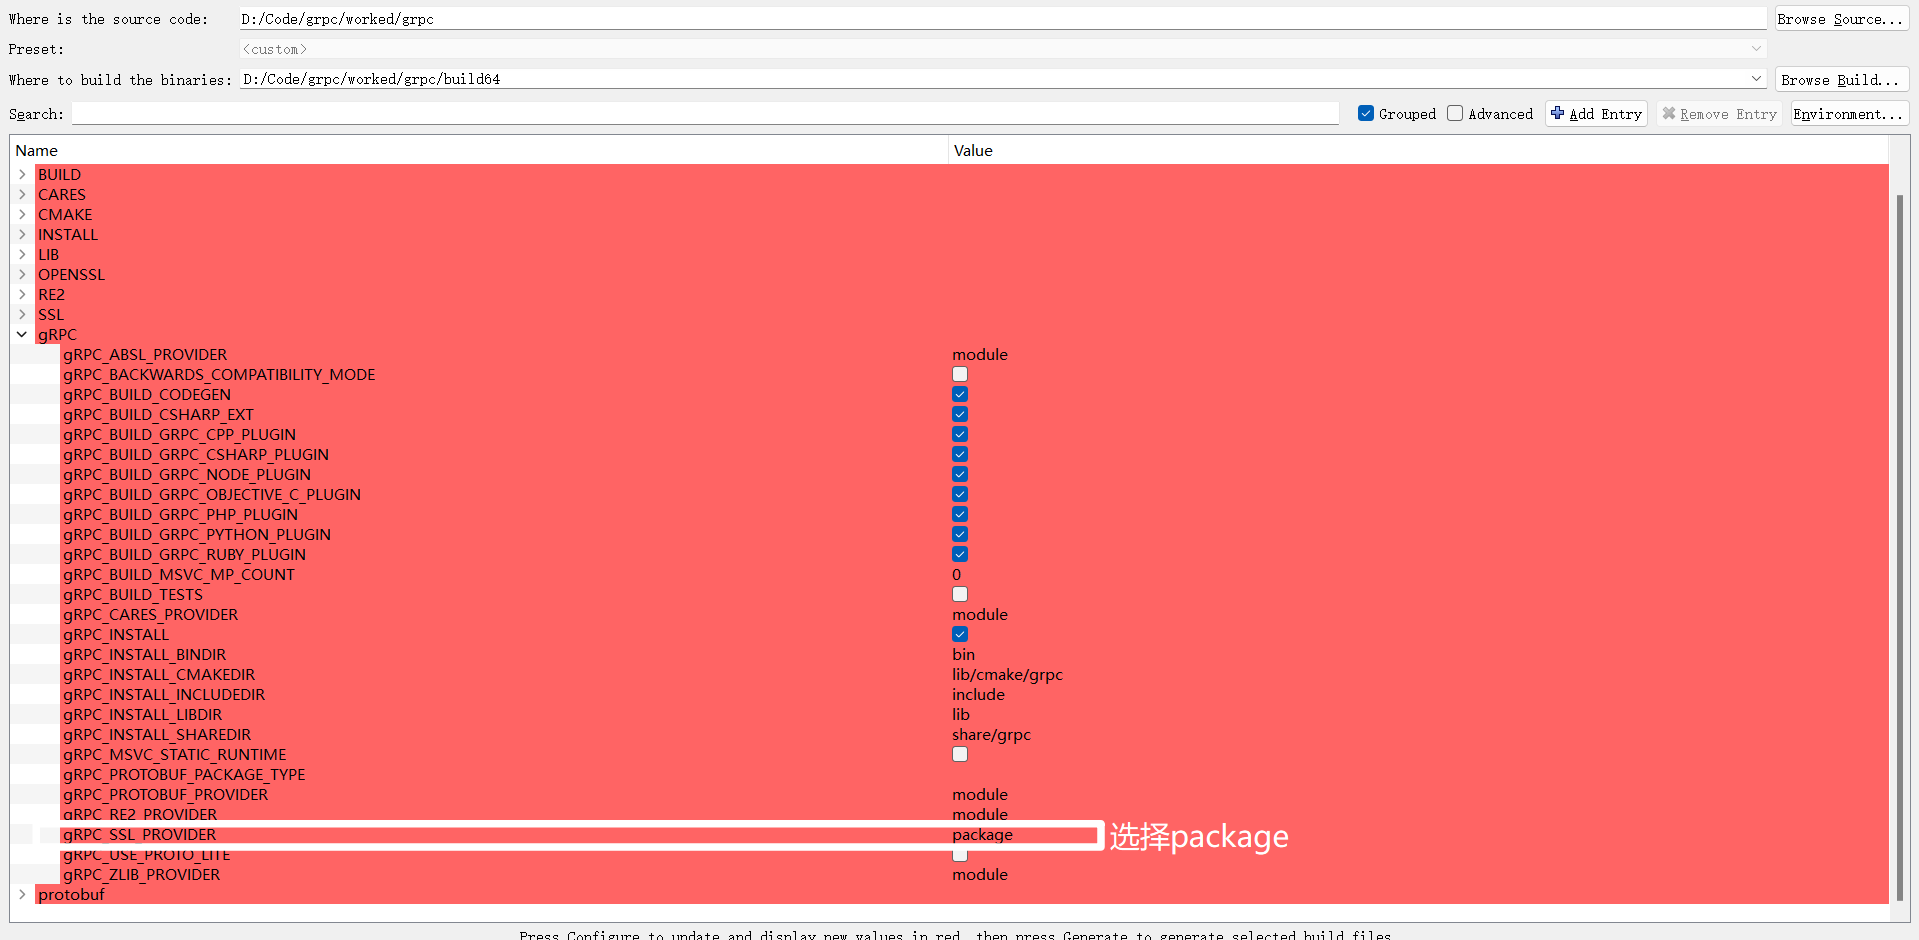Enable gRPC_MSVC_STATIC_RUNTIME checkbox
Viewport: 1919px width, 940px height.
(960, 755)
